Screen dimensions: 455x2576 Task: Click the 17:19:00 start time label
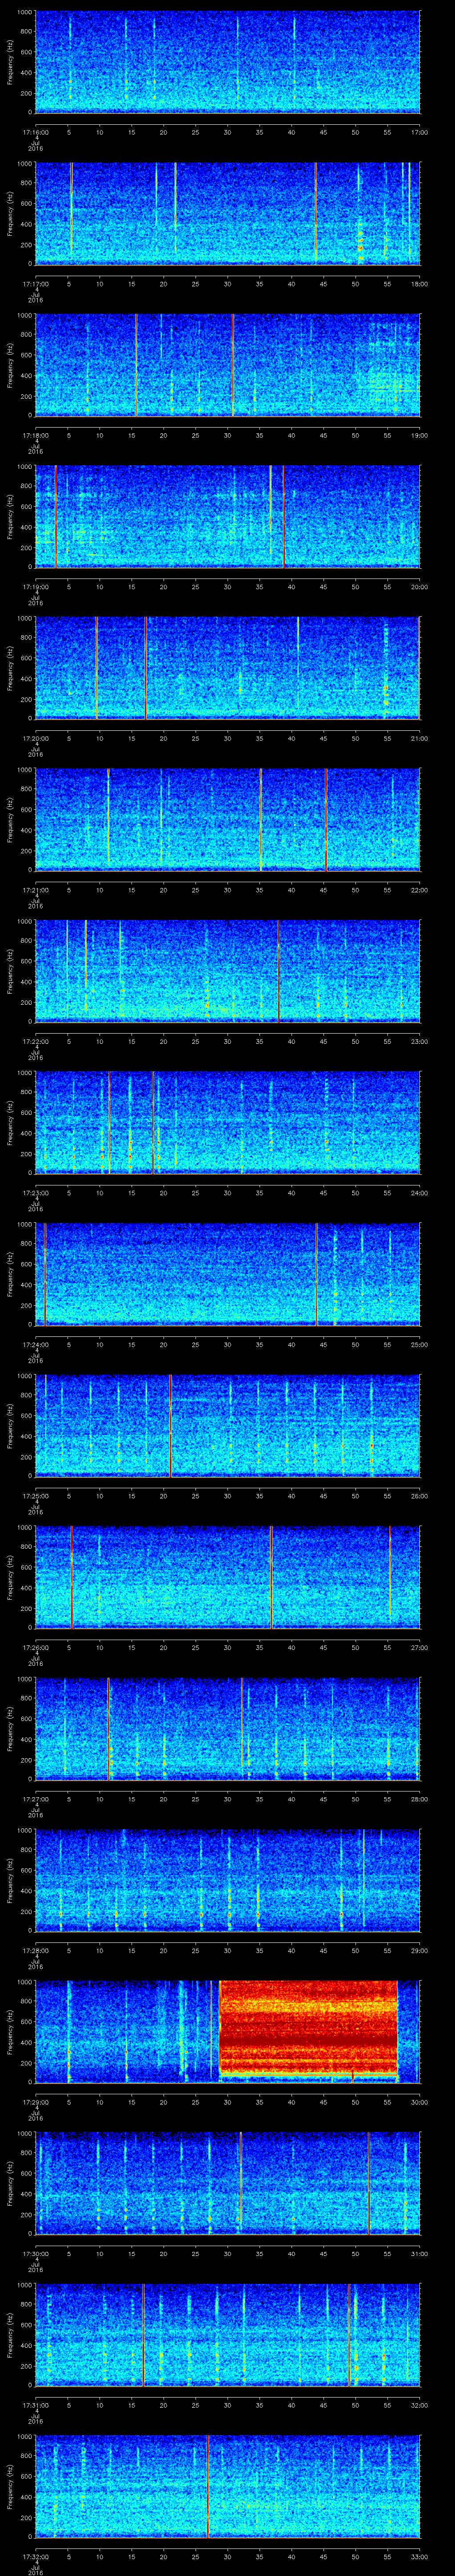[35, 587]
